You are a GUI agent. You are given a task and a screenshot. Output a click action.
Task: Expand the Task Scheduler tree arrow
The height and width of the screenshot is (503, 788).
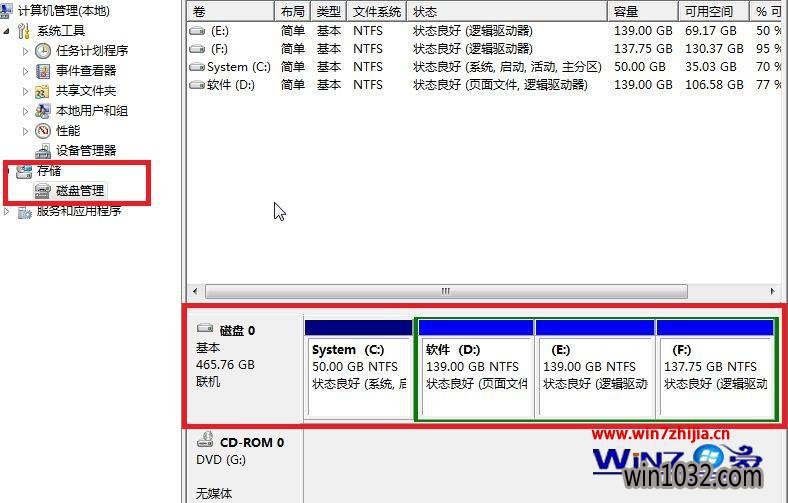26,51
